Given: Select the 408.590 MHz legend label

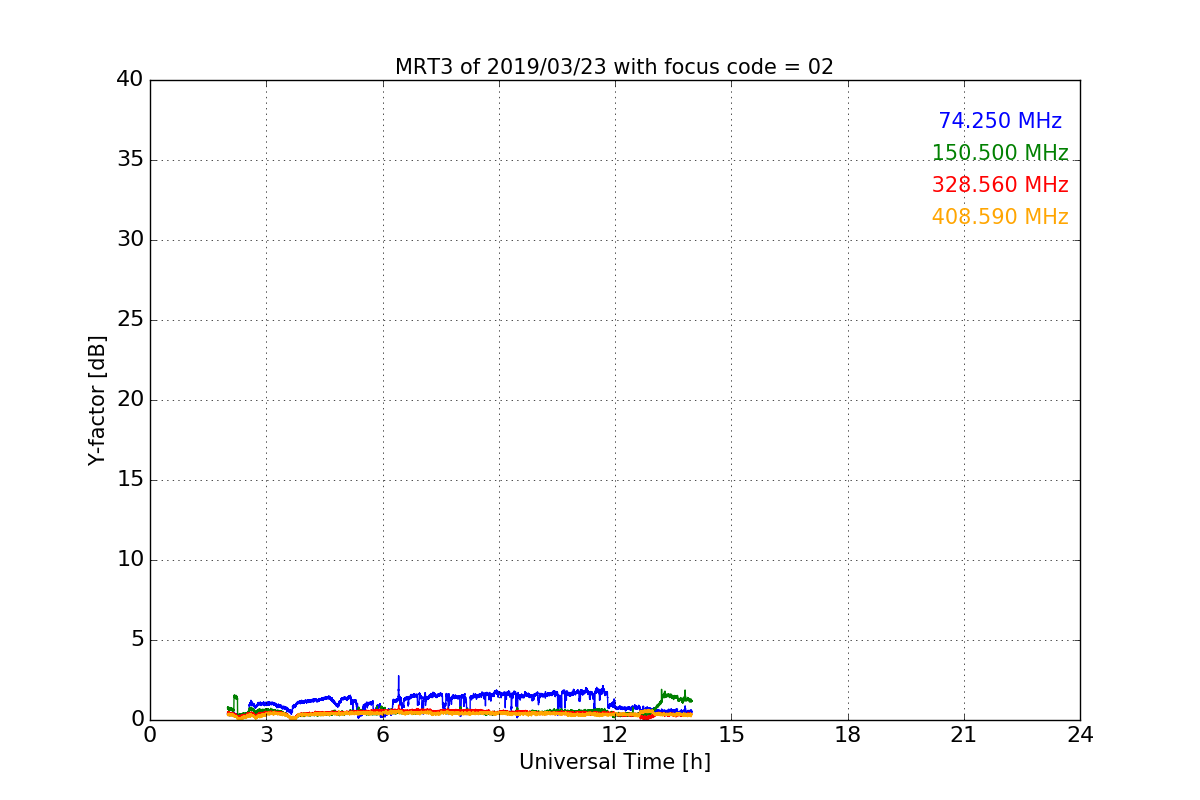Looking at the screenshot, I should (x=1000, y=217).
